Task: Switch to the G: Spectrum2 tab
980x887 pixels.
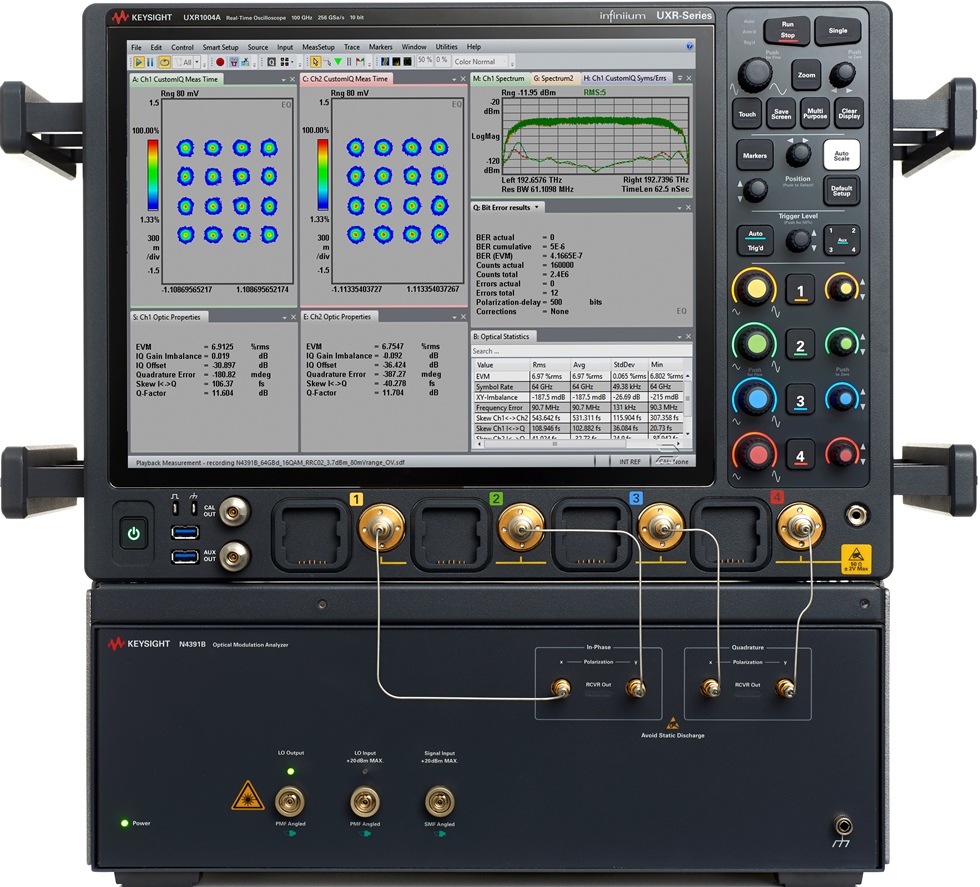Action: click(x=553, y=78)
